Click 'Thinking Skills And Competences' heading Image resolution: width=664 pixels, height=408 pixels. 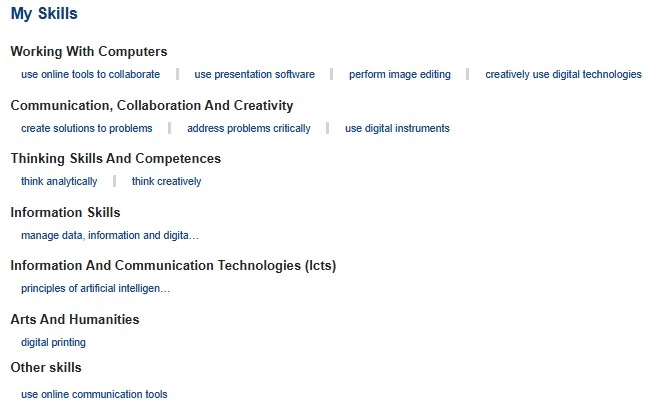coord(116,158)
